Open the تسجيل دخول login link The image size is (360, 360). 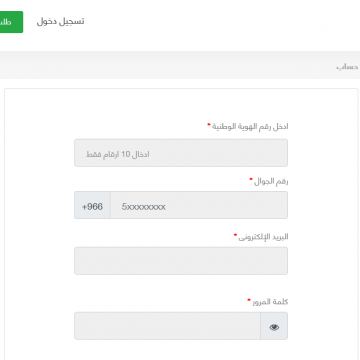[60, 21]
